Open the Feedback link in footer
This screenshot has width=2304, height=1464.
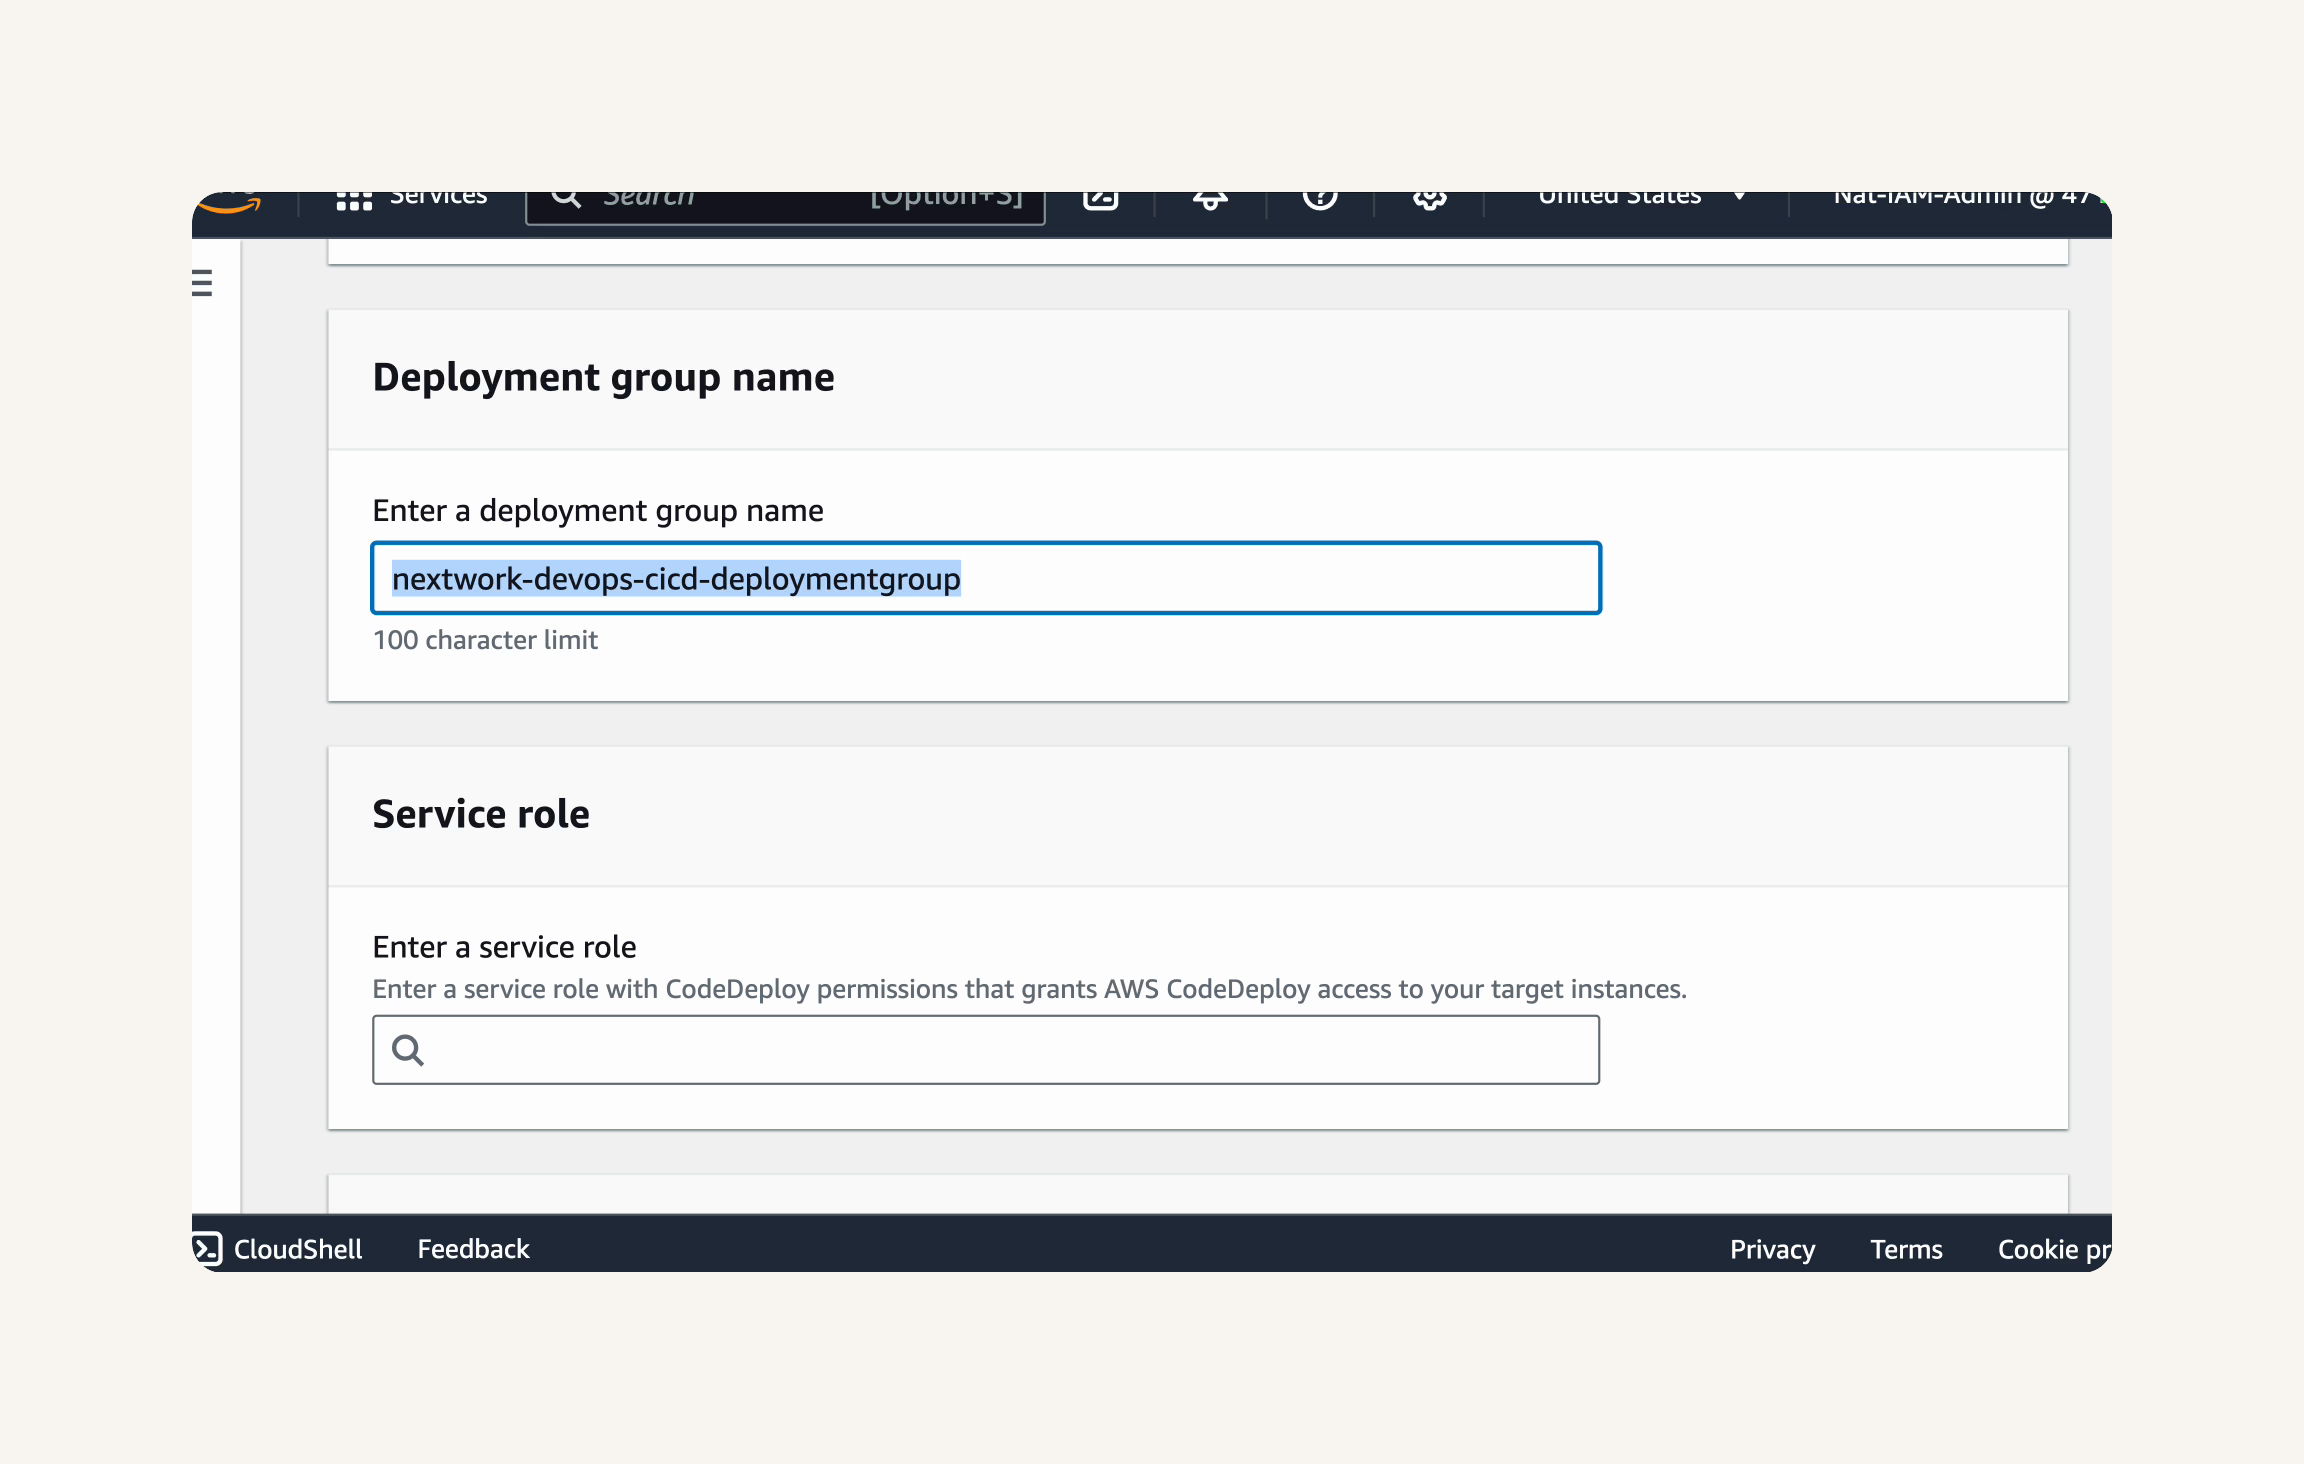point(473,1249)
